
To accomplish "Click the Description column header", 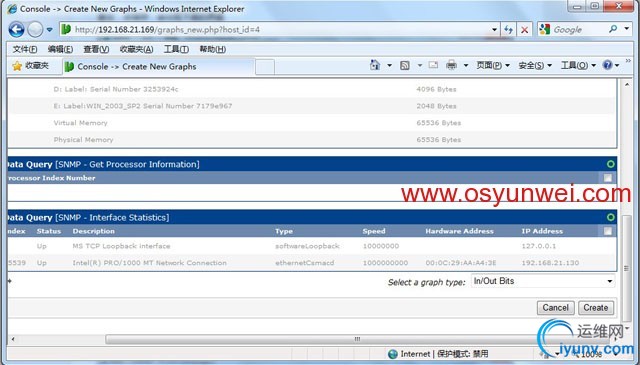I will coord(93,231).
